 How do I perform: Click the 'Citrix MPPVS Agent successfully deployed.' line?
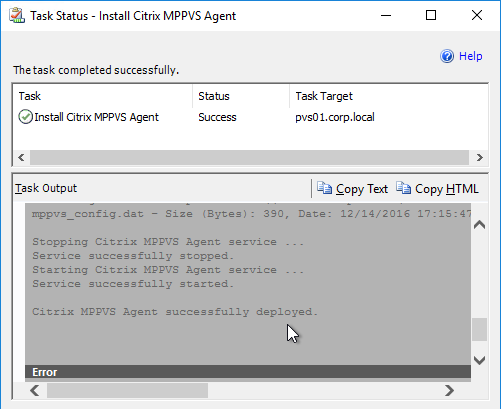tap(175, 312)
